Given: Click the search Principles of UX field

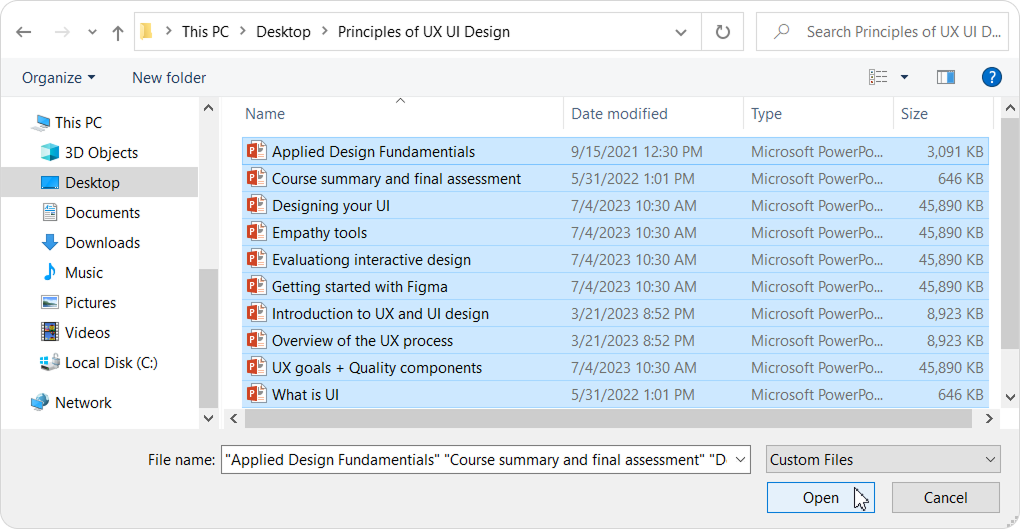Looking at the screenshot, I should tap(900, 32).
